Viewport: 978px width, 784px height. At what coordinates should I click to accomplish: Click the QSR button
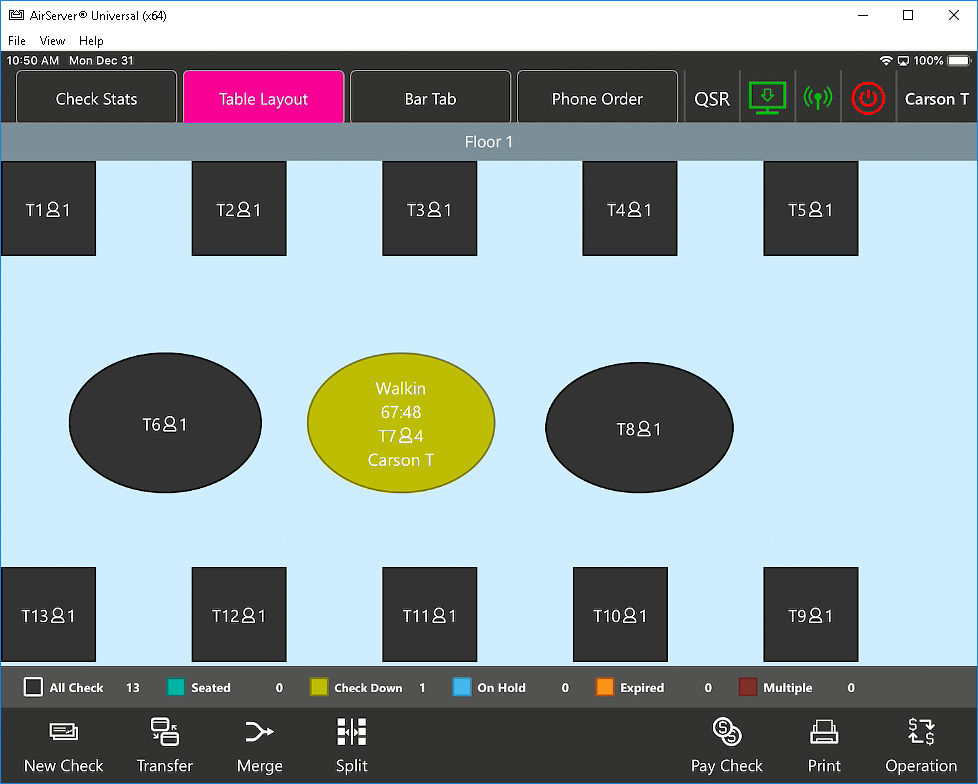(712, 99)
